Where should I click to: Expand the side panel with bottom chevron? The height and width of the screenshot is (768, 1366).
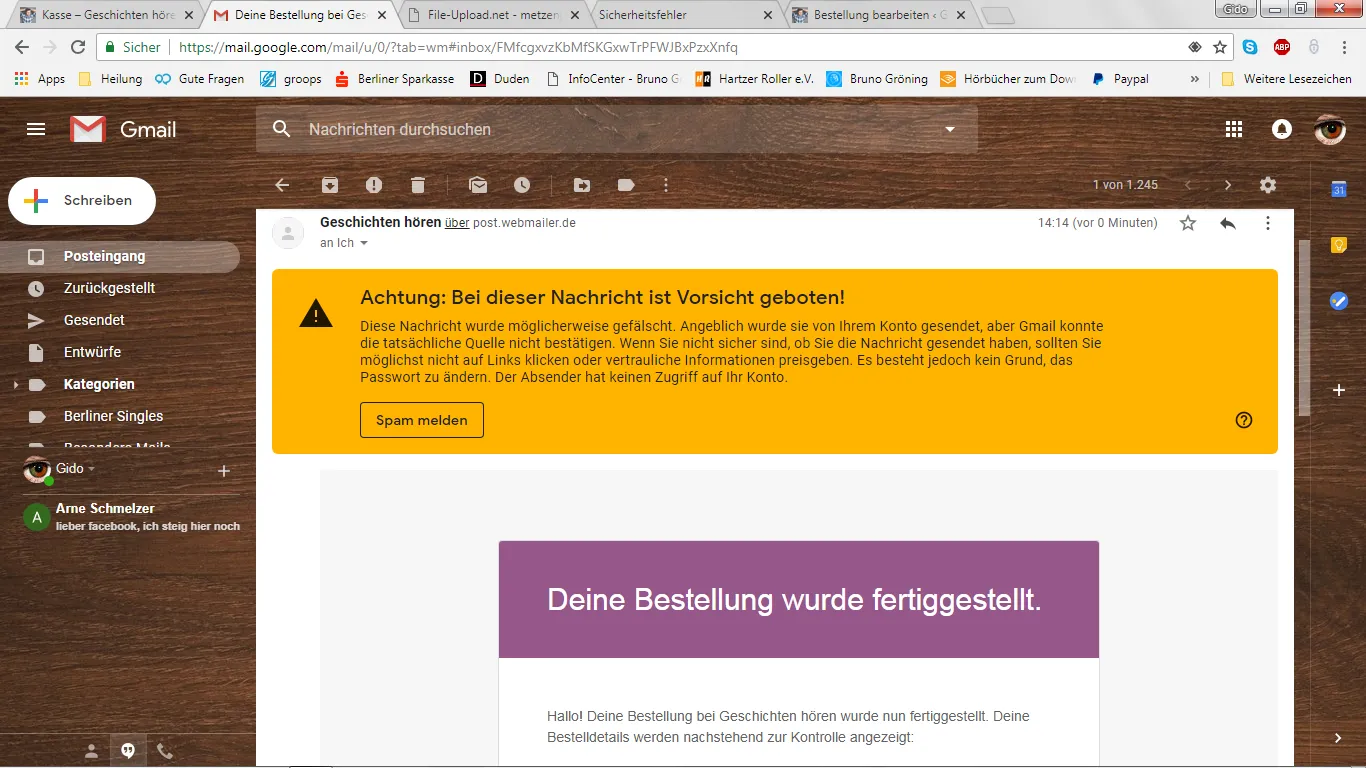tap(1339, 738)
